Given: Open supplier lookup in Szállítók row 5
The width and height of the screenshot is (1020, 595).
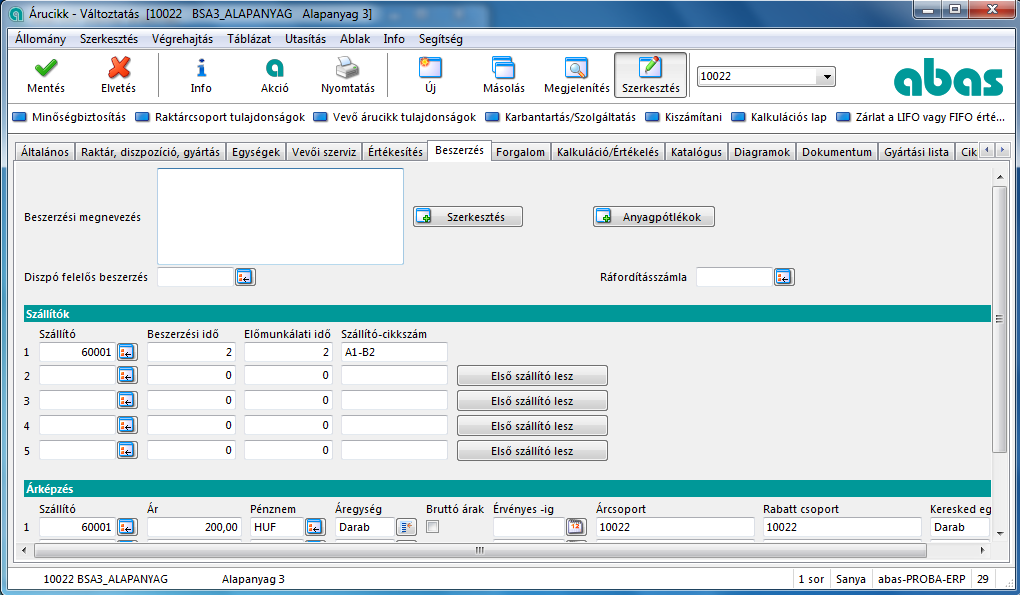Looking at the screenshot, I should tap(127, 450).
